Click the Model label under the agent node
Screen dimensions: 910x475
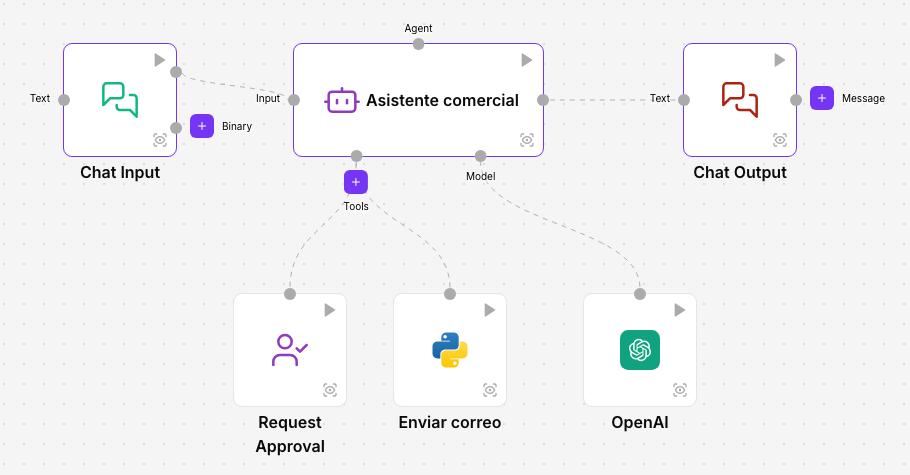pyautogui.click(x=481, y=176)
